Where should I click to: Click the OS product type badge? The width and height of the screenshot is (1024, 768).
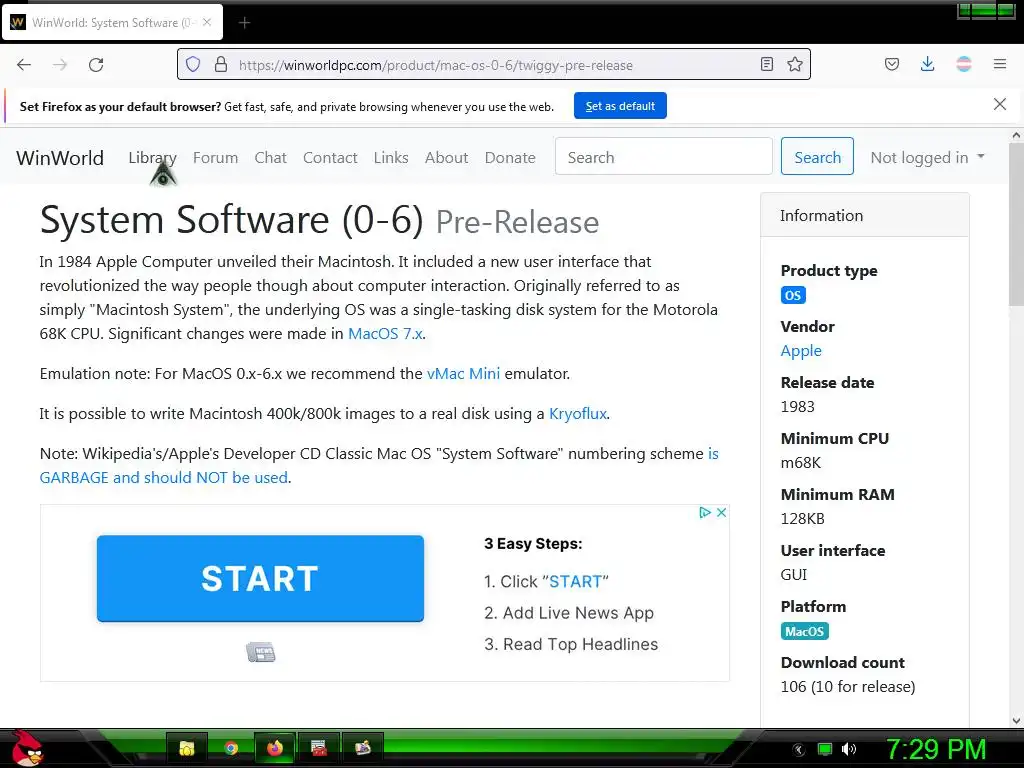click(793, 295)
